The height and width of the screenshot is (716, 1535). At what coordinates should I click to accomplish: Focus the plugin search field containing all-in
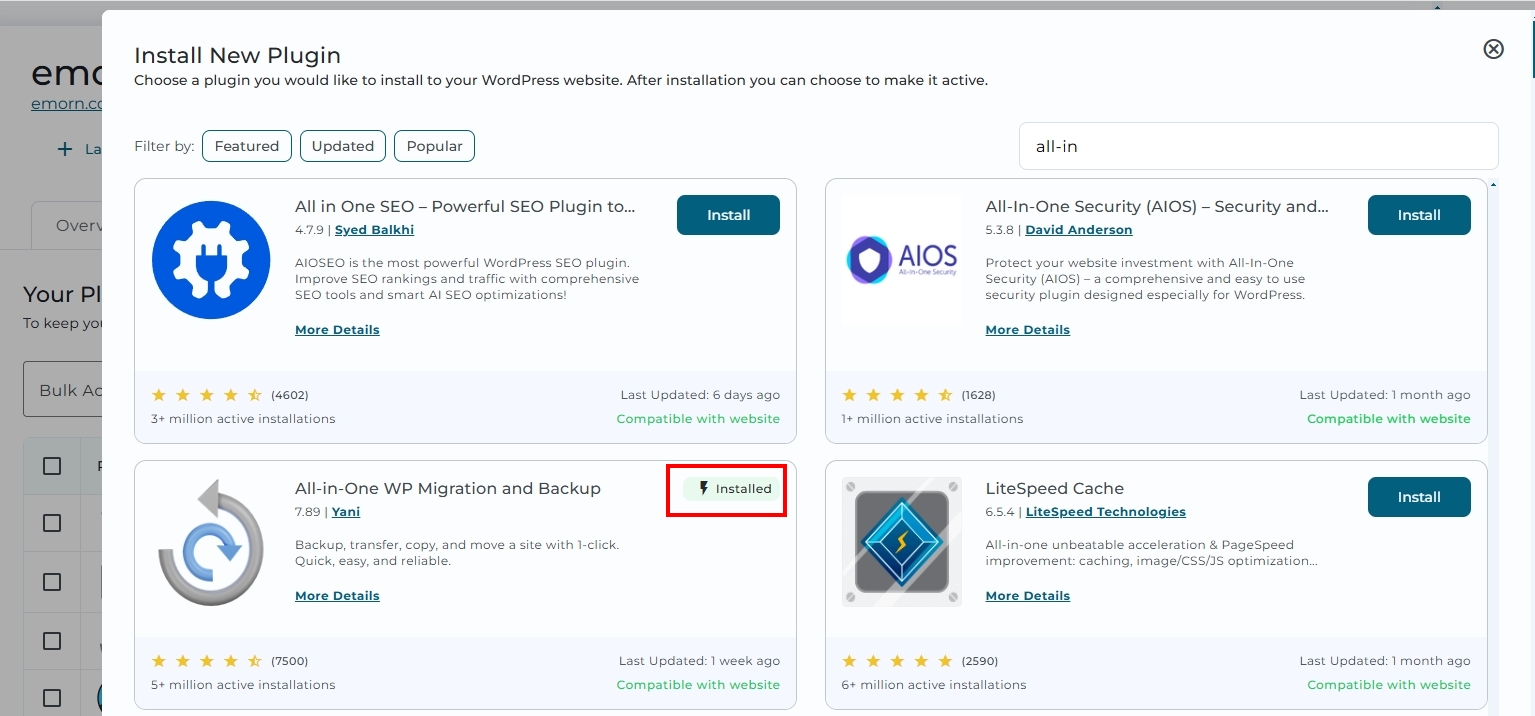(x=1258, y=146)
